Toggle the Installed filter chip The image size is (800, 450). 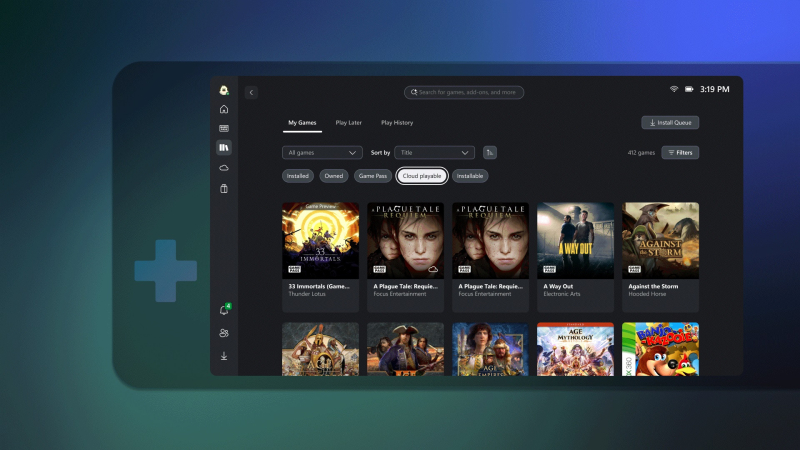(x=298, y=176)
